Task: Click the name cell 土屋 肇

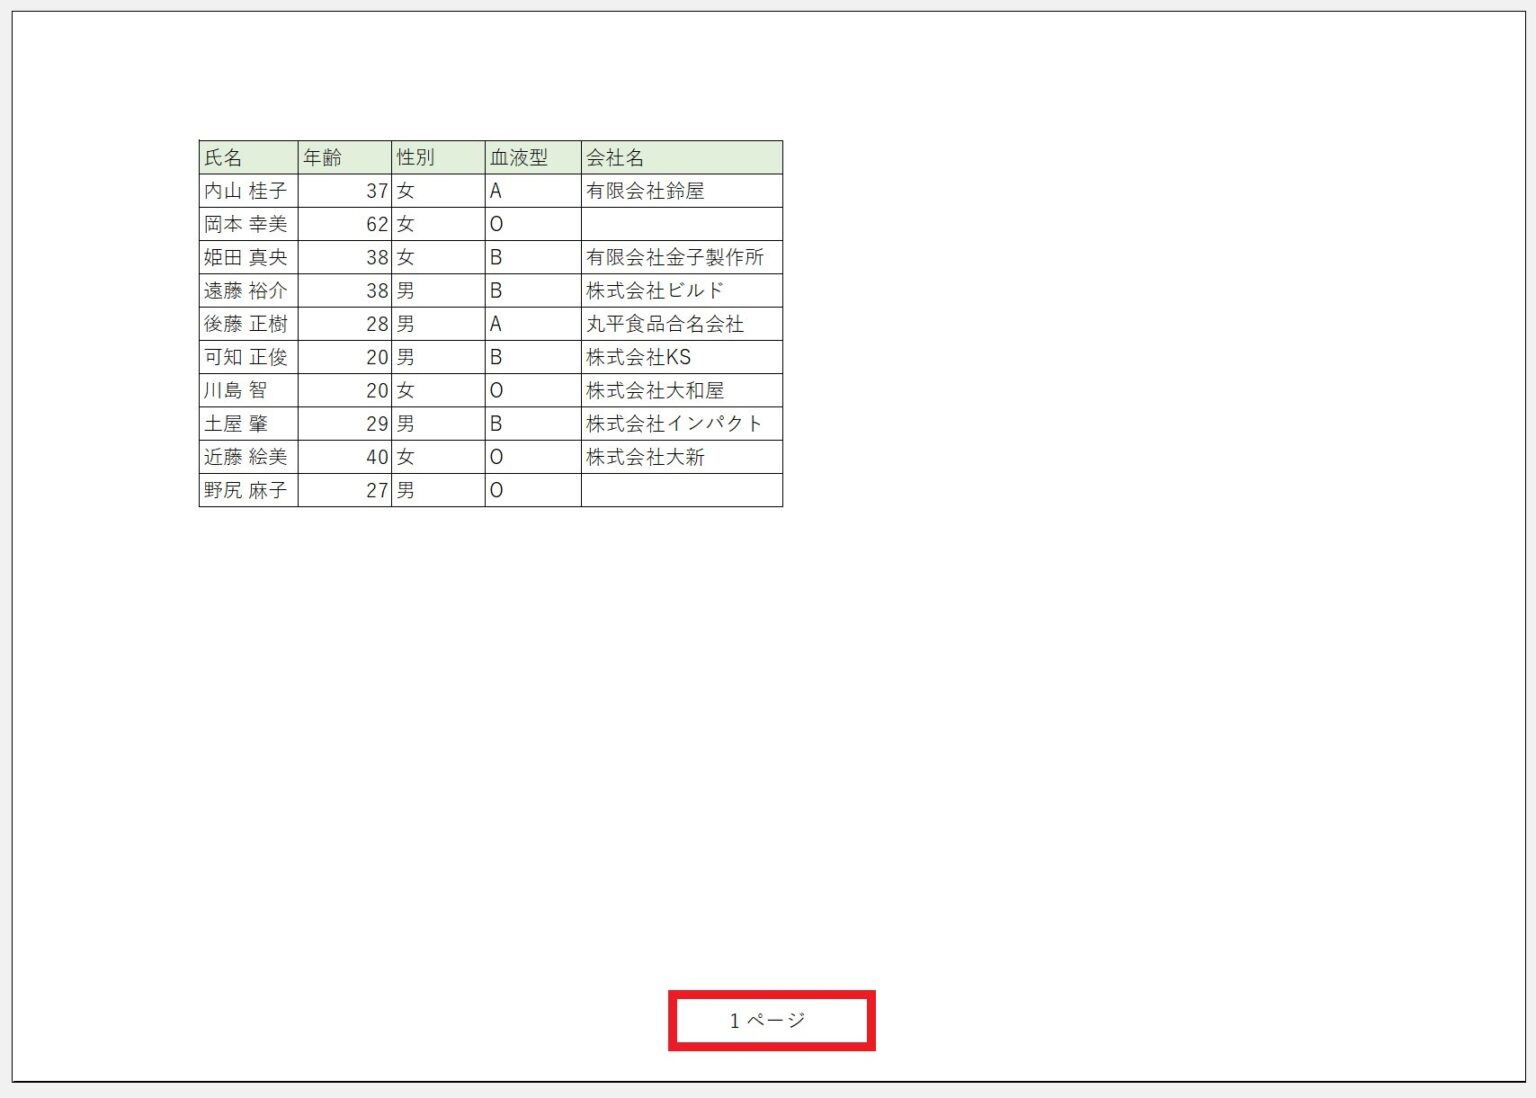Action: [x=245, y=423]
